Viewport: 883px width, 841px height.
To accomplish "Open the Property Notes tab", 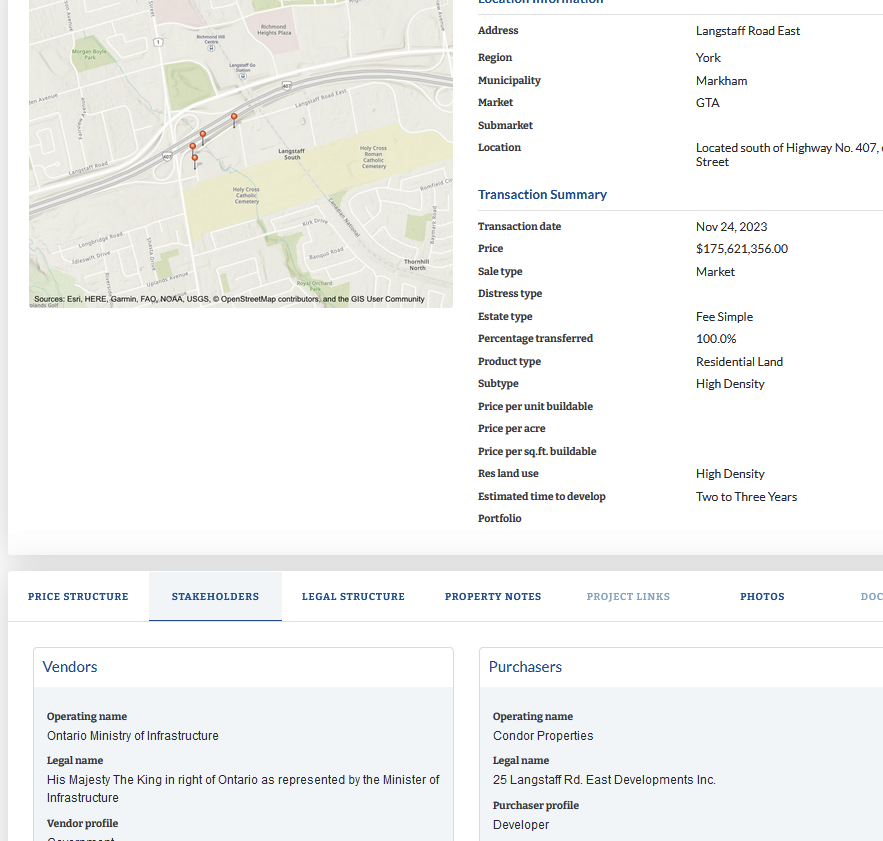I will coord(493,597).
